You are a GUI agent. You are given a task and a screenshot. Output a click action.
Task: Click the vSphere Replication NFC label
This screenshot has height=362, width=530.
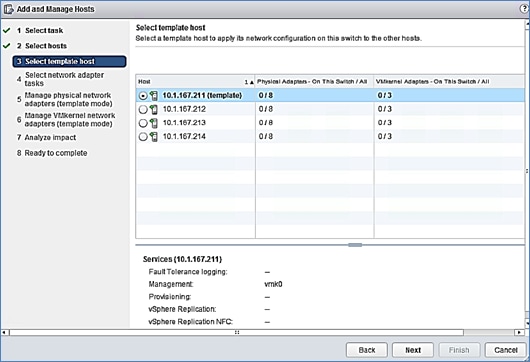(x=191, y=321)
